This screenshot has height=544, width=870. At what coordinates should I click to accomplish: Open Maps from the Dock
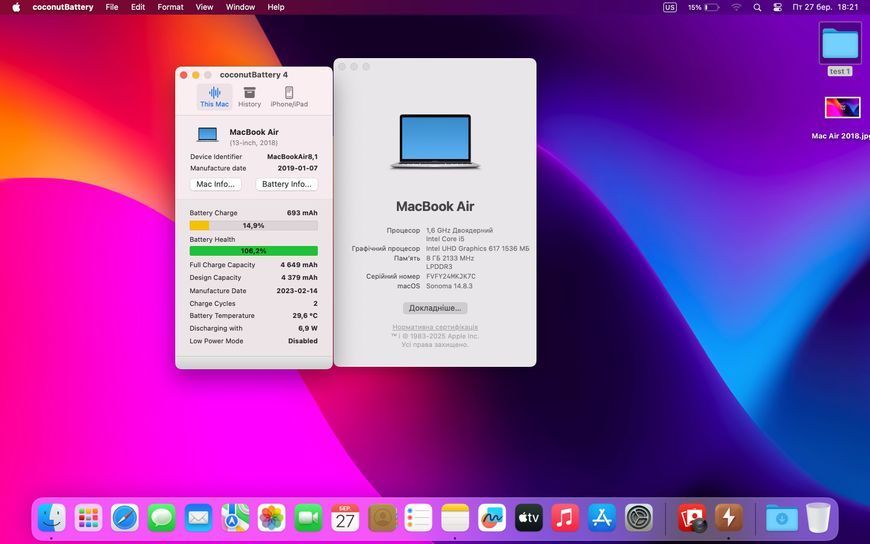[x=235, y=518]
